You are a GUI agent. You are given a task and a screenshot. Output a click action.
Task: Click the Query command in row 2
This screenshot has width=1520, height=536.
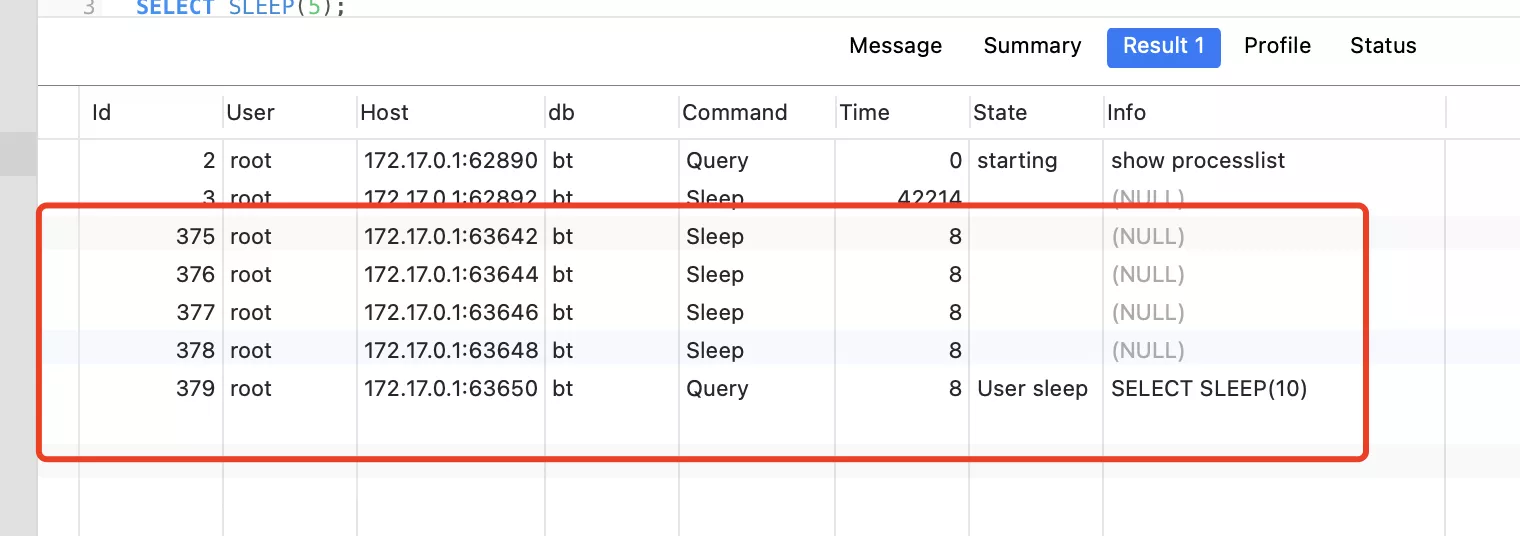[717, 161]
